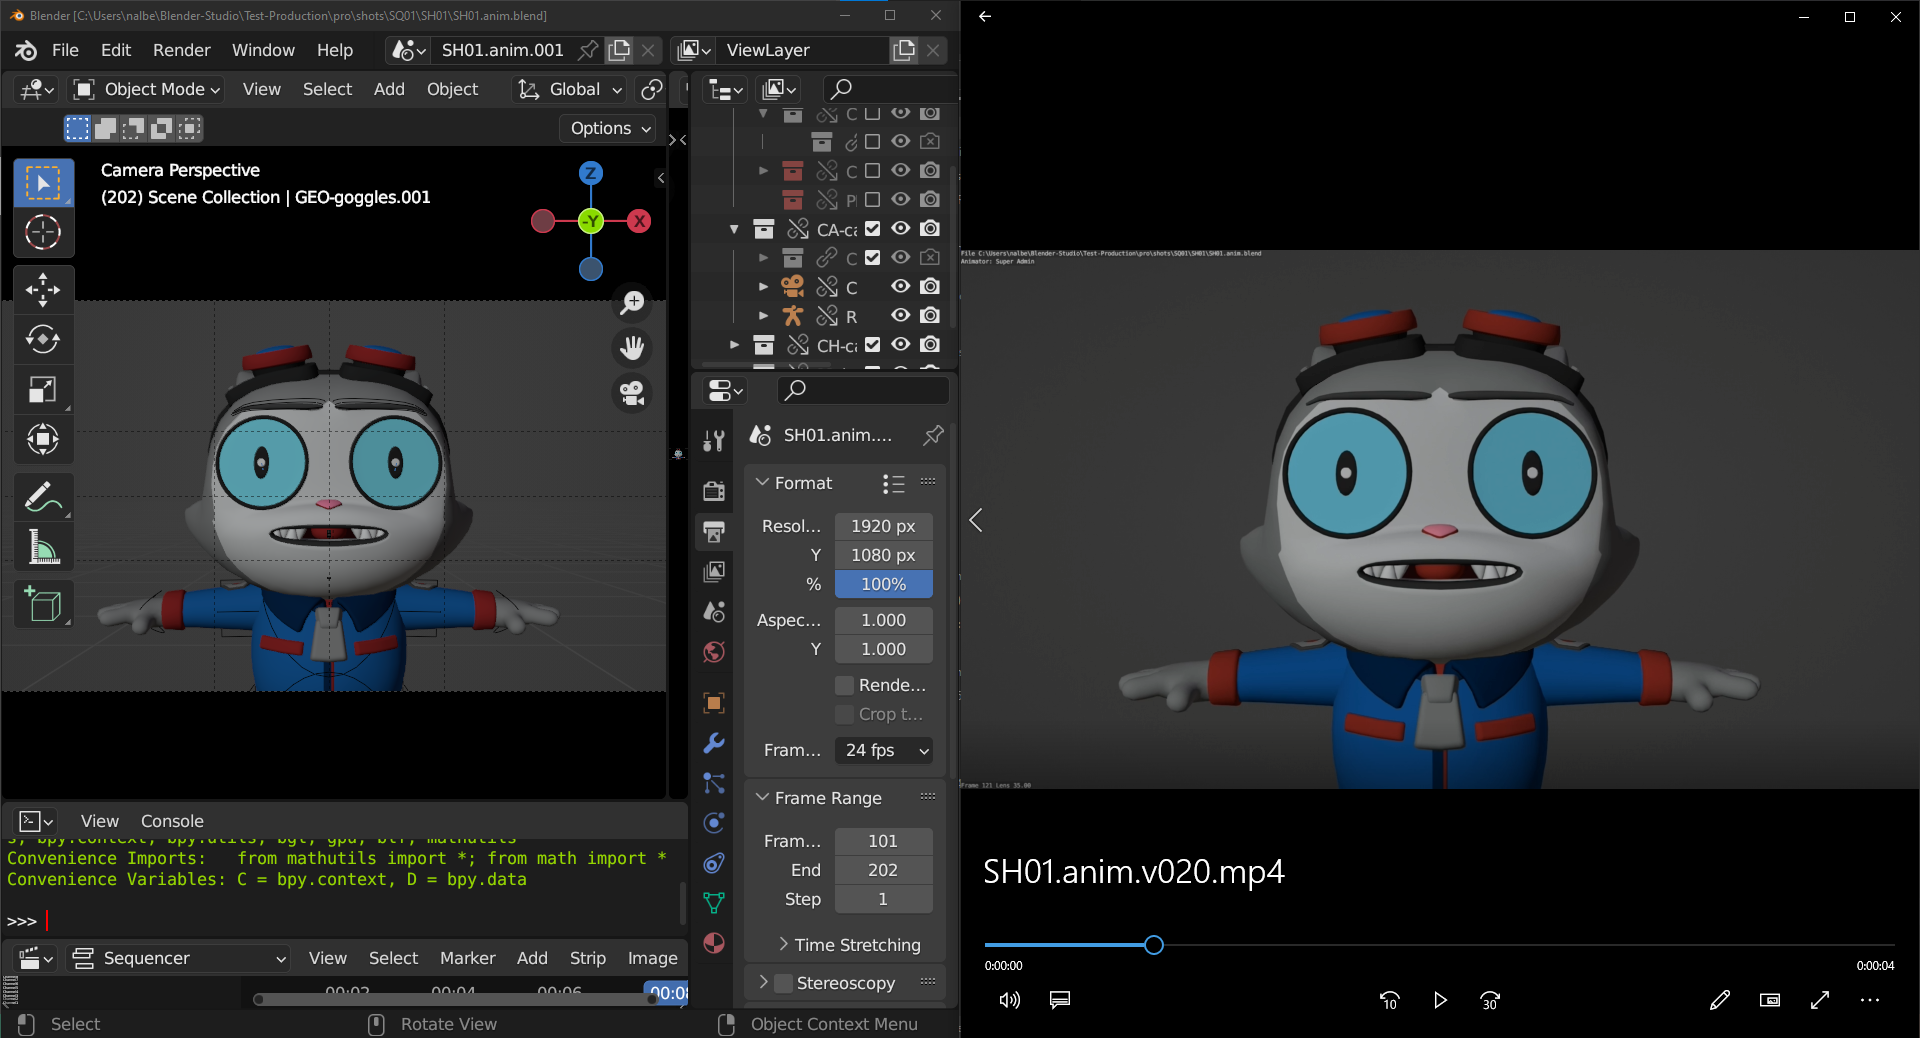The image size is (1920, 1038).
Task: Open Format panel presets list icon
Action: coord(894,484)
